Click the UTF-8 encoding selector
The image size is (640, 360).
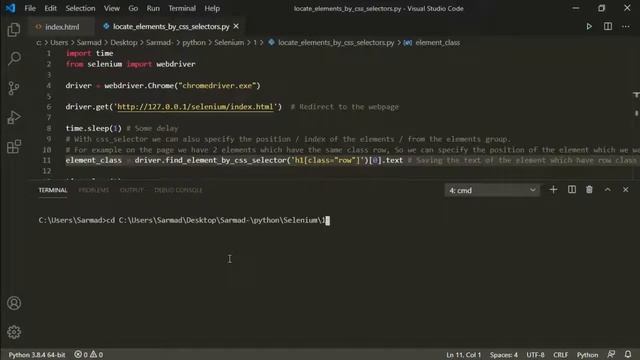535,355
